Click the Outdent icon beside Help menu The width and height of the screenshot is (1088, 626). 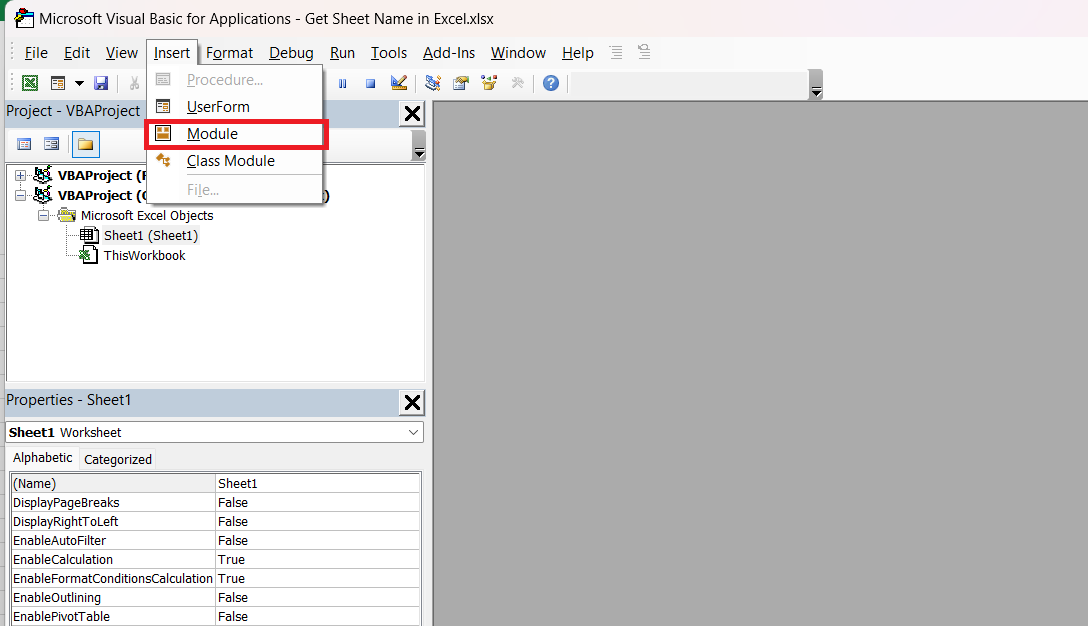[x=644, y=52]
